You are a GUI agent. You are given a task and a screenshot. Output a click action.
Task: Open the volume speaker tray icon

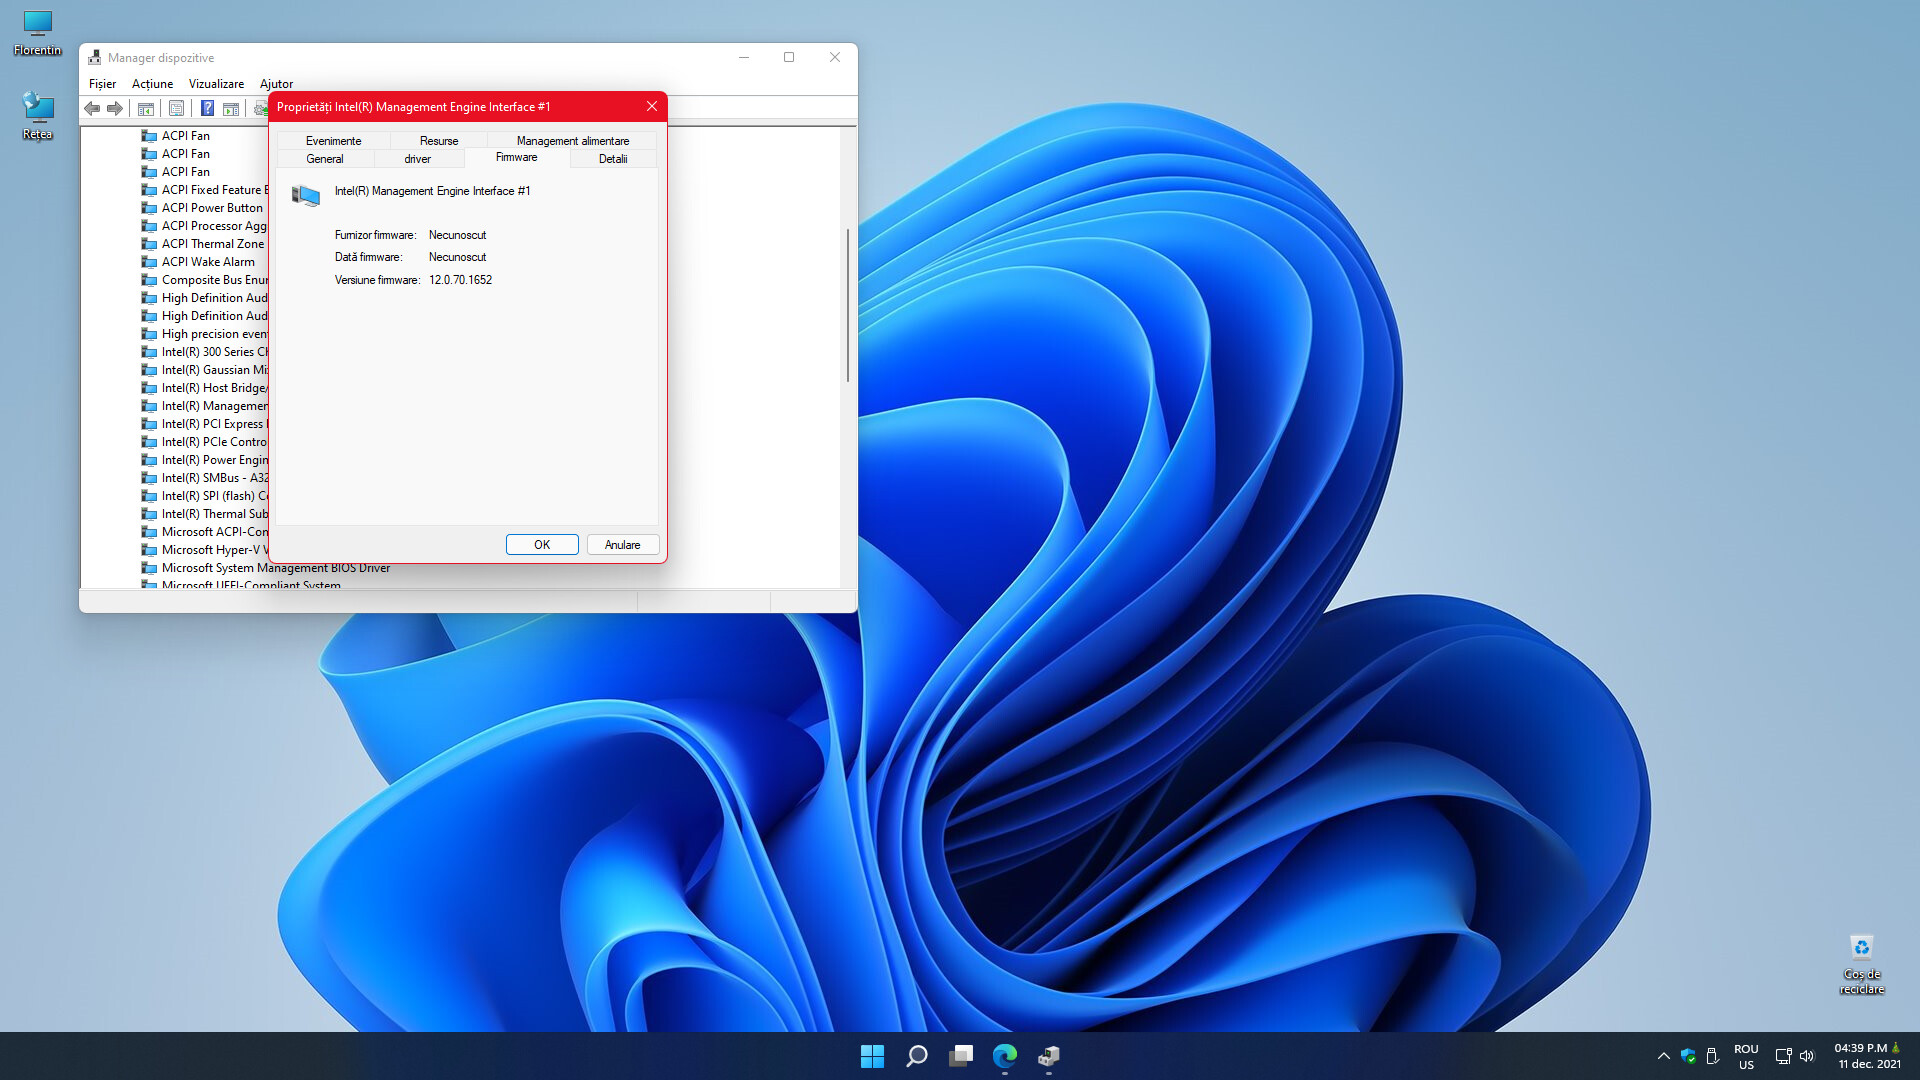(x=1807, y=1056)
